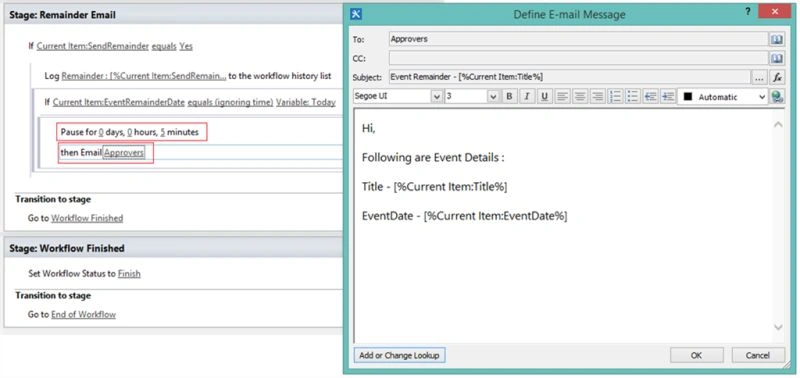
Task: Open string builder ellipsis for Subject
Action: tap(759, 78)
